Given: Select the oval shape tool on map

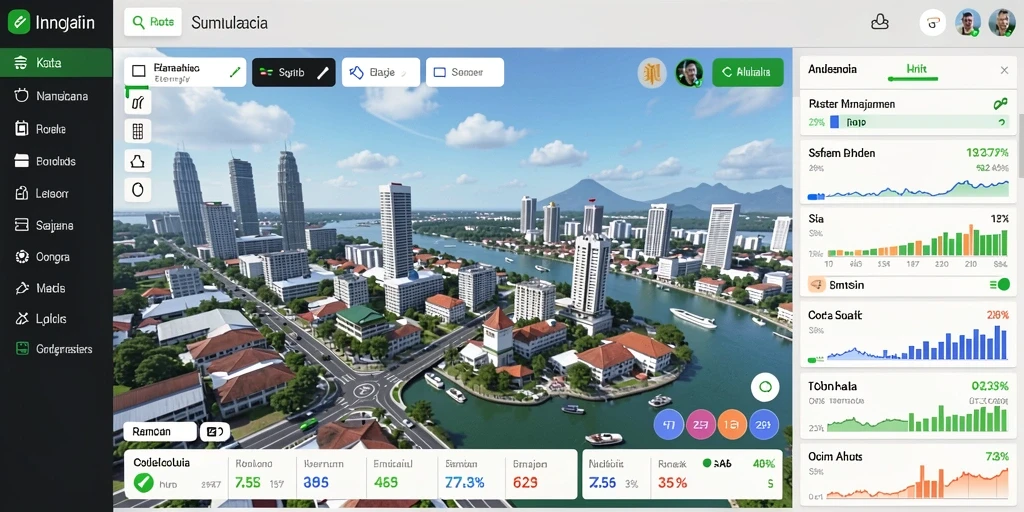Looking at the screenshot, I should 138,189.
